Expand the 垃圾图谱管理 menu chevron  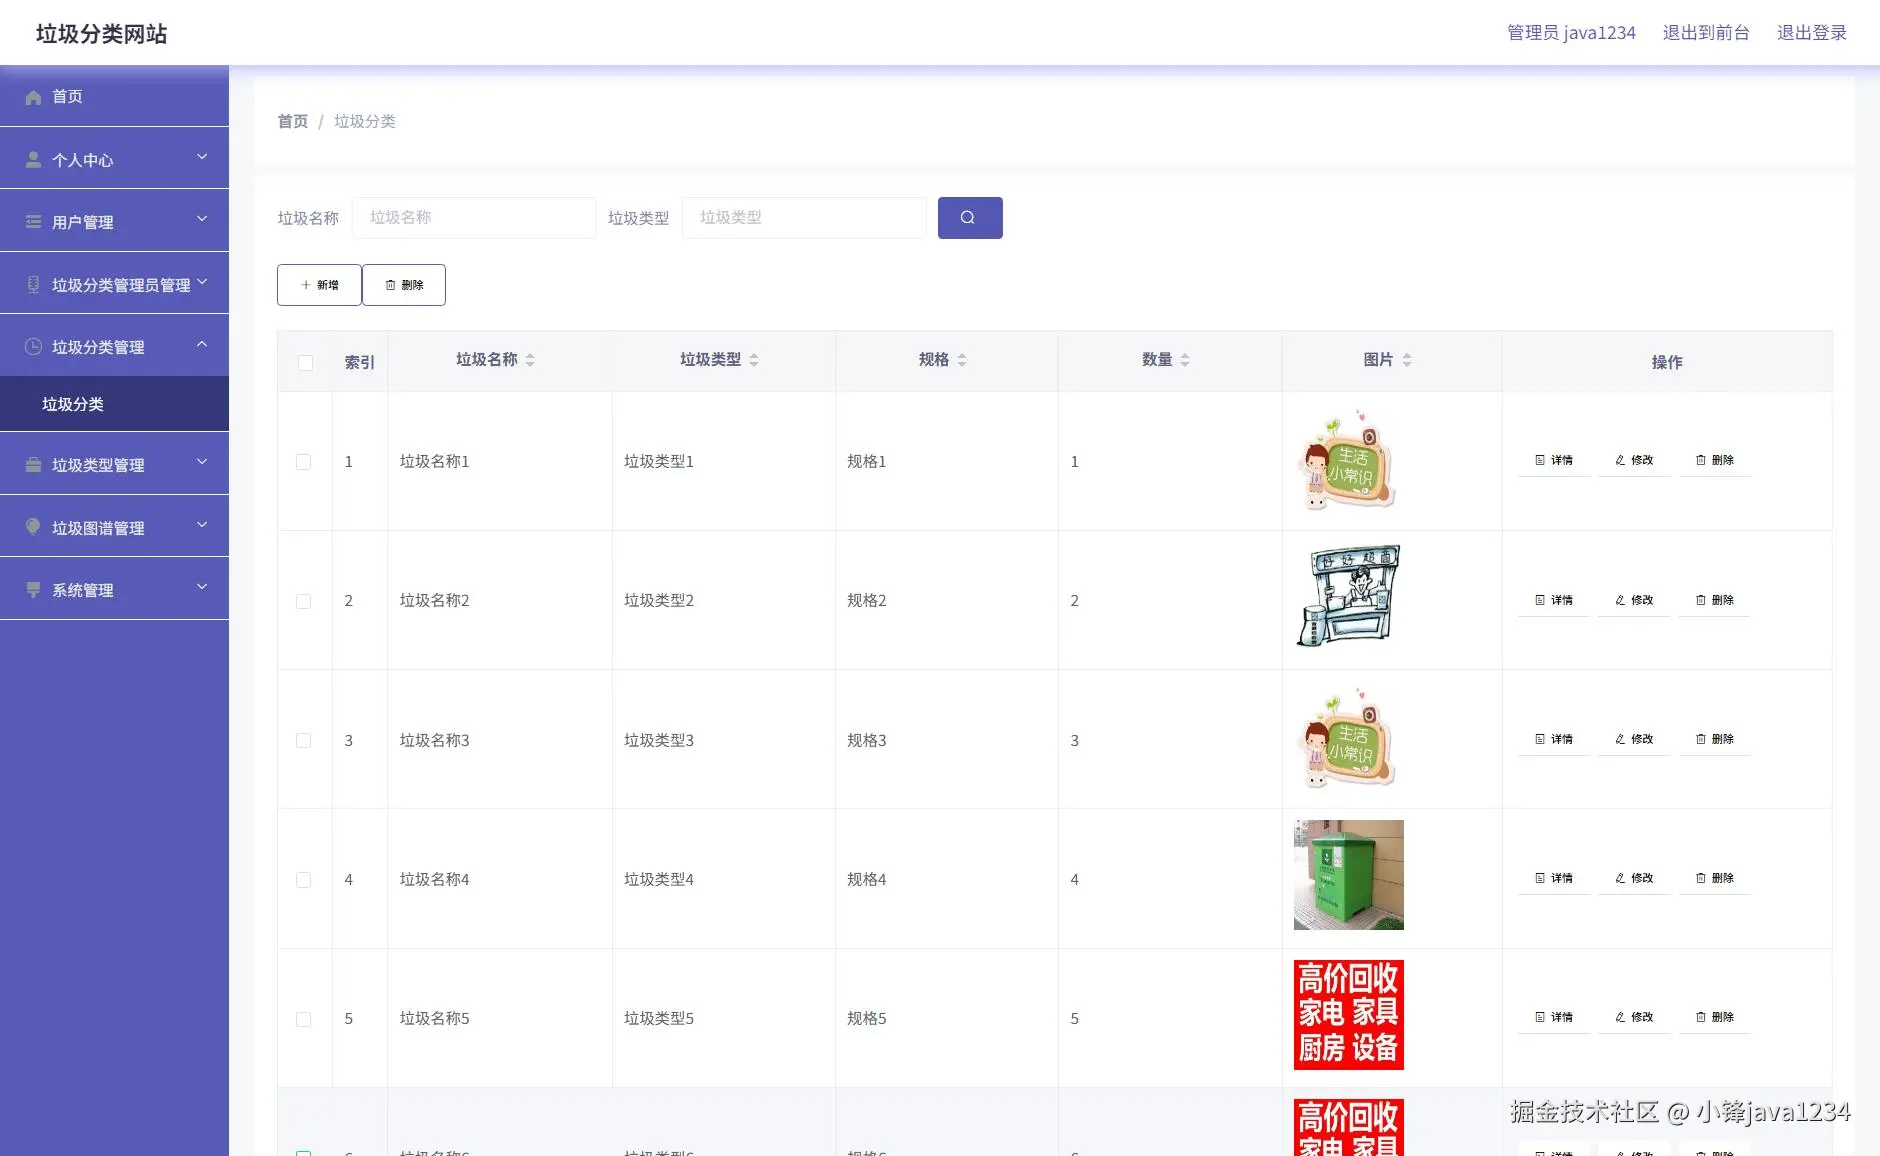click(x=202, y=525)
